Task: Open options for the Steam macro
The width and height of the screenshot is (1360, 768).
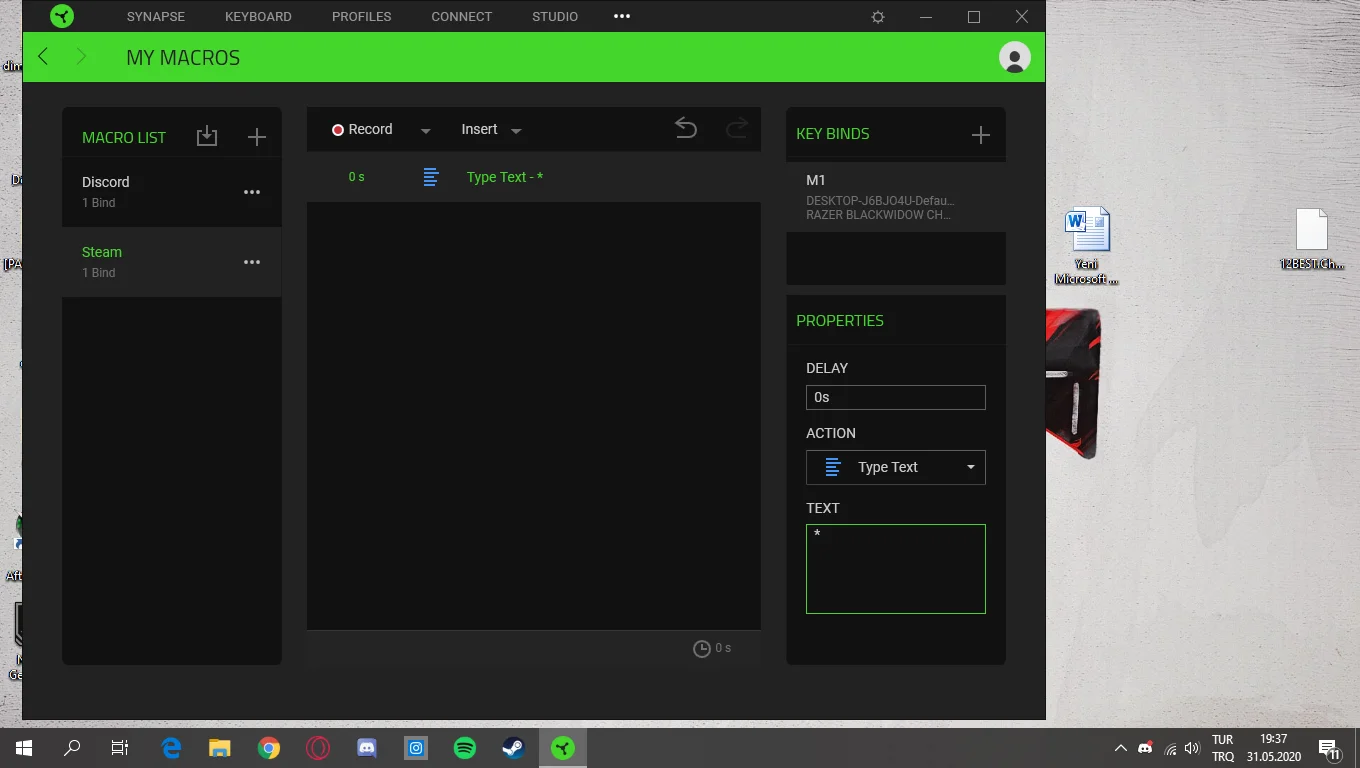Action: (x=252, y=262)
